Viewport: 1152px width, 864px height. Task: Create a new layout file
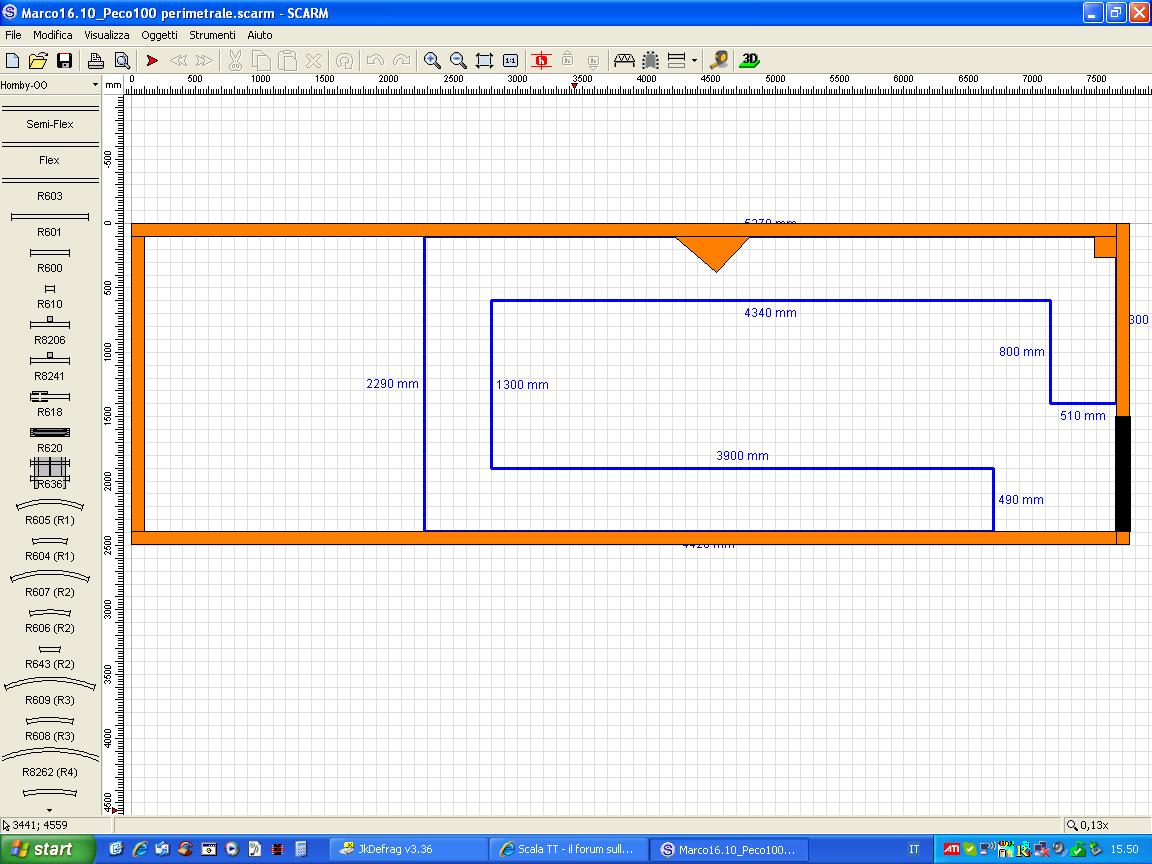click(12, 60)
